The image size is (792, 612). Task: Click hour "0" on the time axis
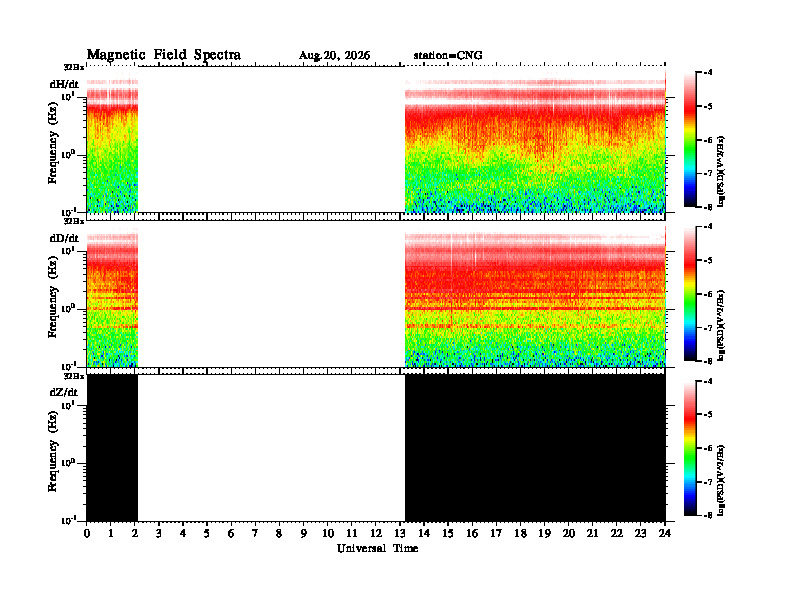pyautogui.click(x=87, y=533)
